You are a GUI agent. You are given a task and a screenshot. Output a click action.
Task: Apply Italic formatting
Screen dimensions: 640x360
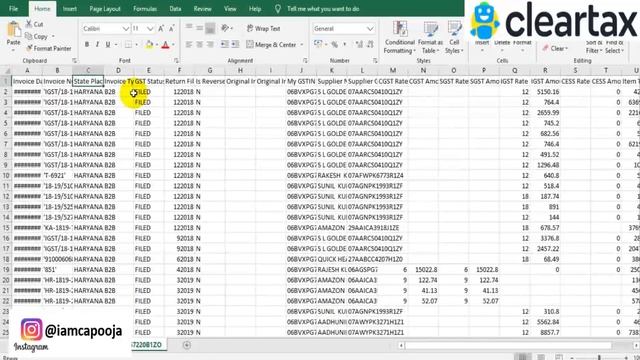click(x=97, y=44)
